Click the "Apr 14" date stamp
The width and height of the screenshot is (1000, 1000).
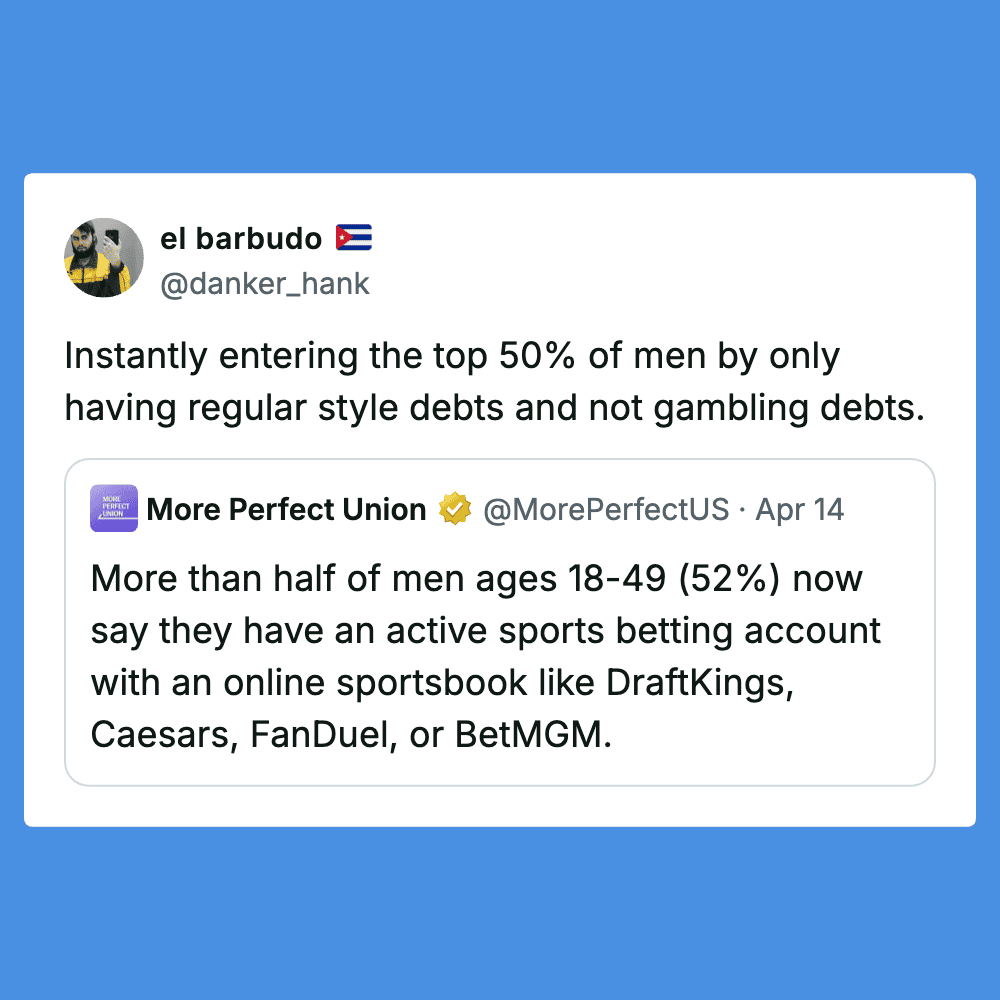pos(800,509)
